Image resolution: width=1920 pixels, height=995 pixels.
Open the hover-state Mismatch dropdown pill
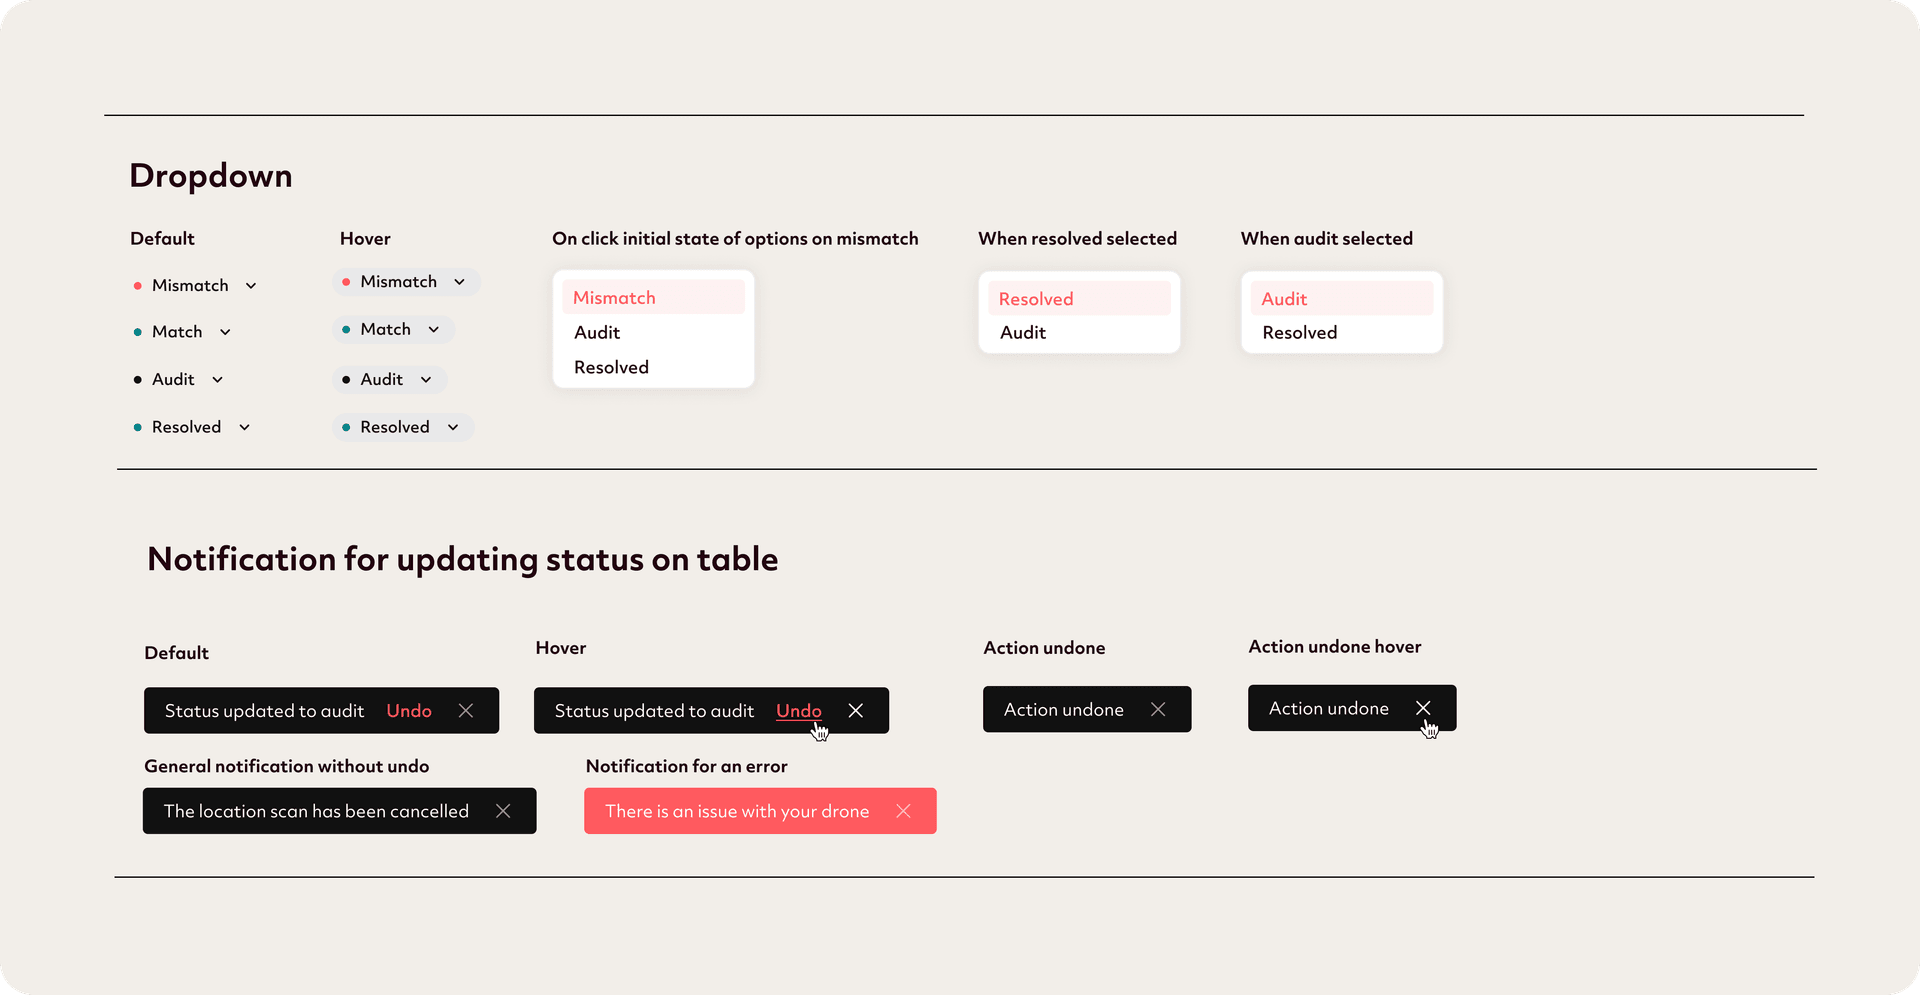[406, 282]
